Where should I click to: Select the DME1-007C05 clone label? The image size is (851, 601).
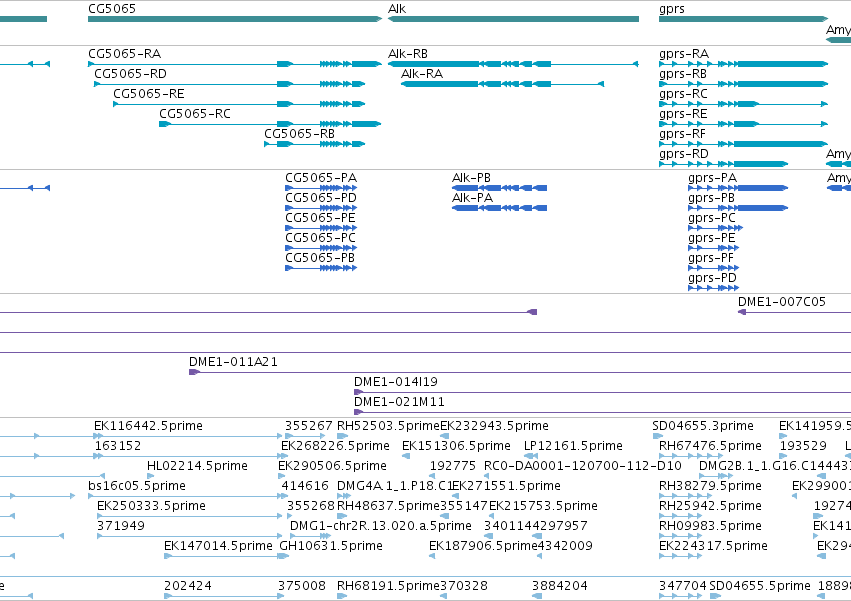point(782,302)
